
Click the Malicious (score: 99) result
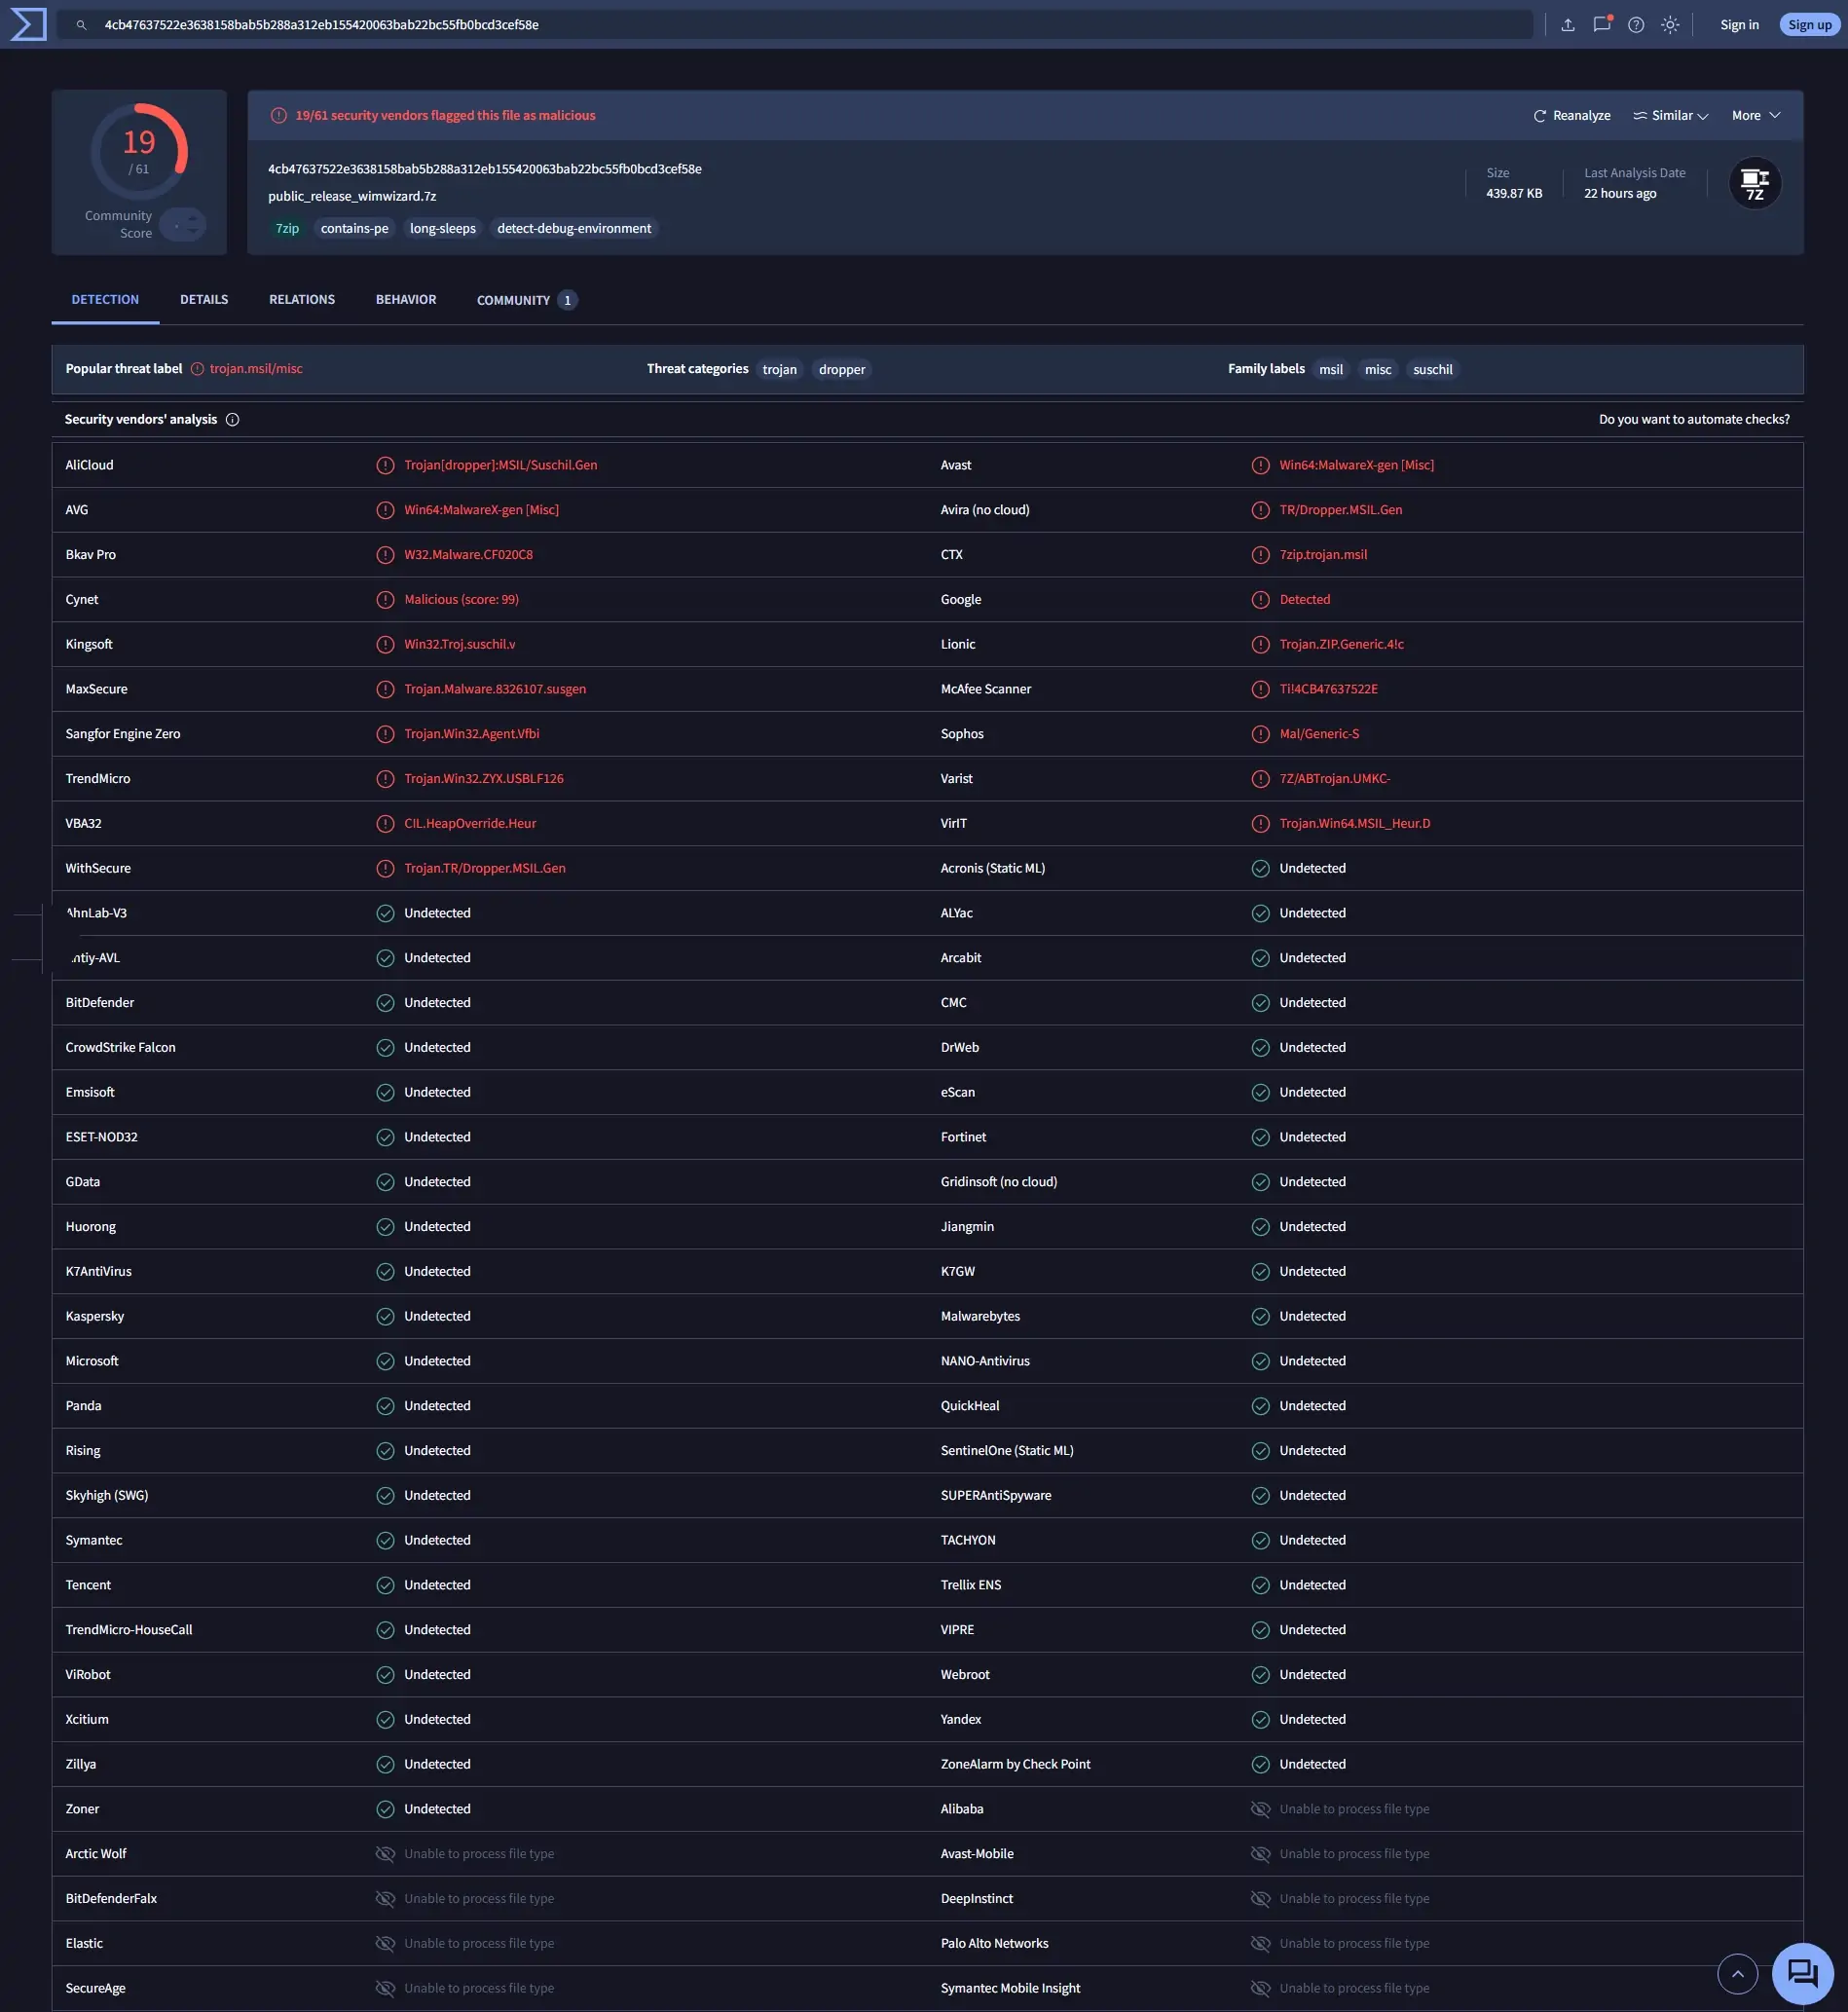click(x=461, y=600)
